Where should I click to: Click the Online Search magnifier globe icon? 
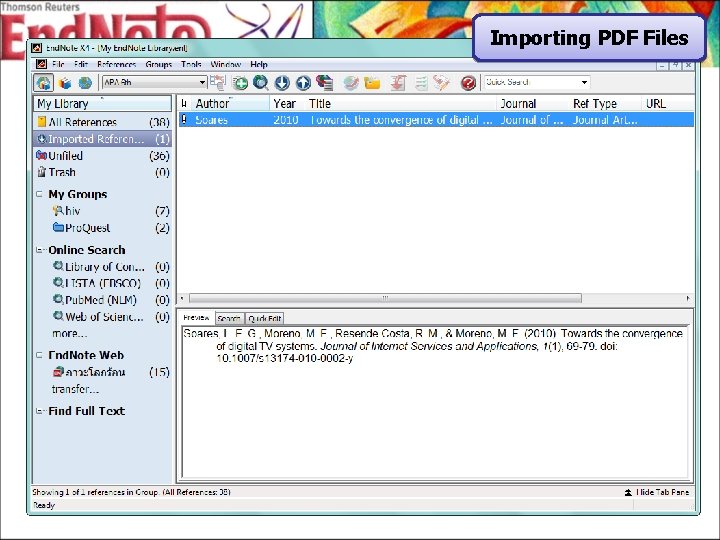coord(260,83)
